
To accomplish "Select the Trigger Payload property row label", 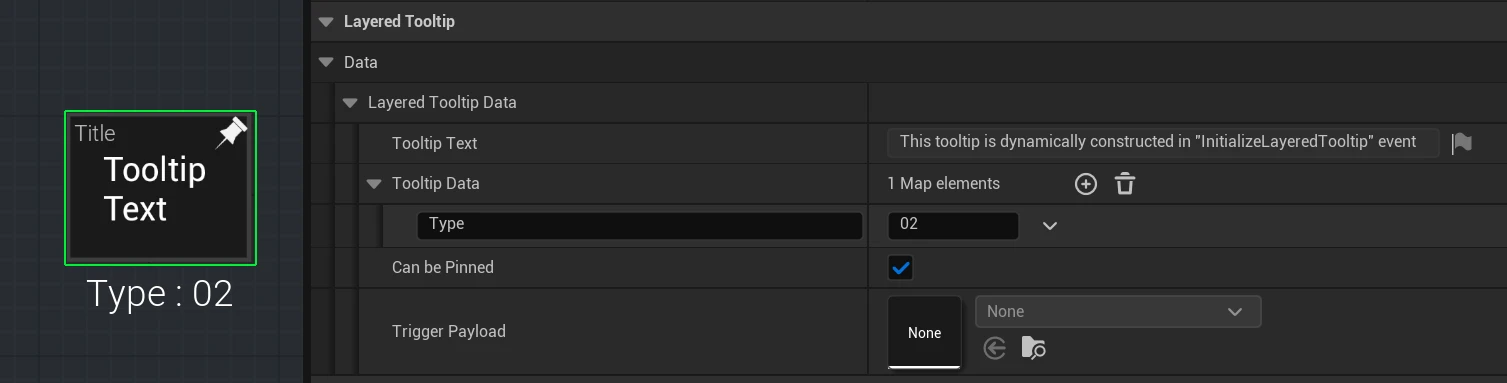I will click(449, 332).
